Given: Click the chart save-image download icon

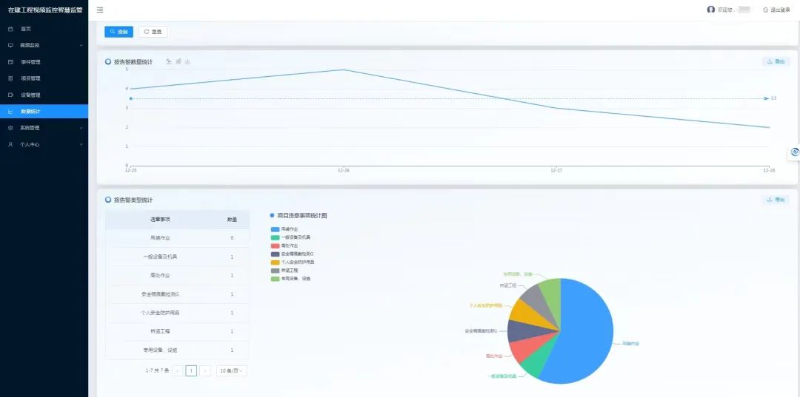Looking at the screenshot, I should 187,61.
